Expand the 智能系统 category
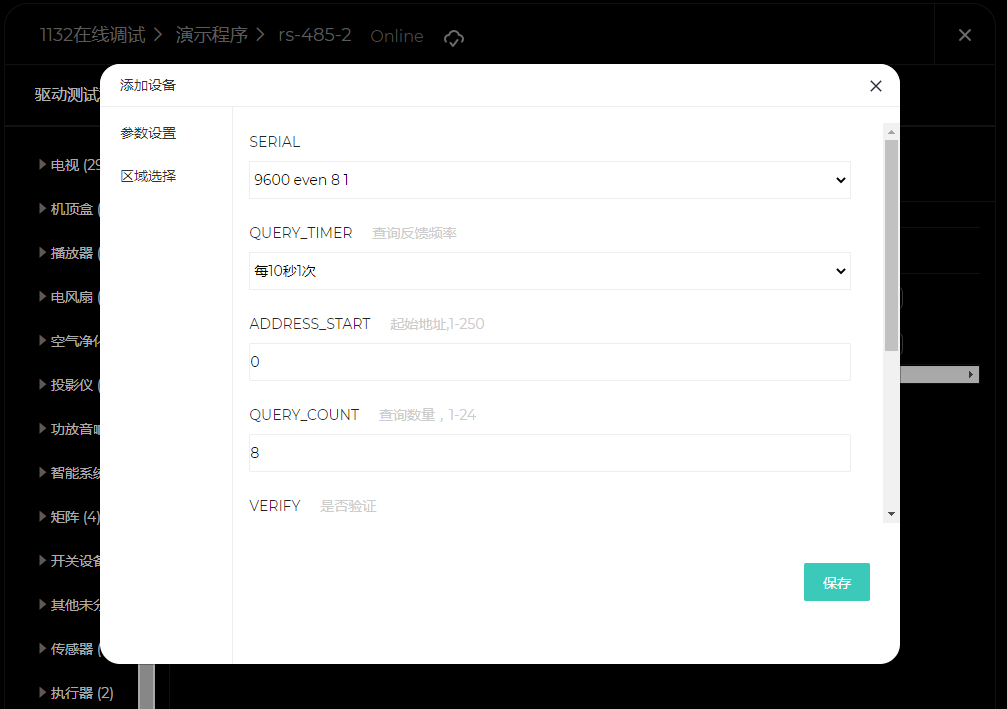This screenshot has width=1007, height=709. [69, 473]
